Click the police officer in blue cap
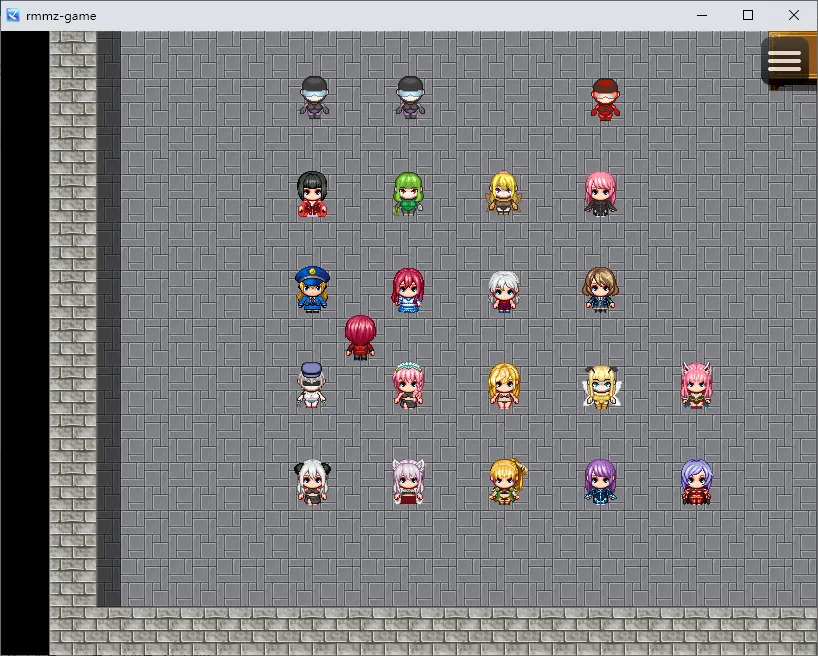818x656 pixels. 312,290
